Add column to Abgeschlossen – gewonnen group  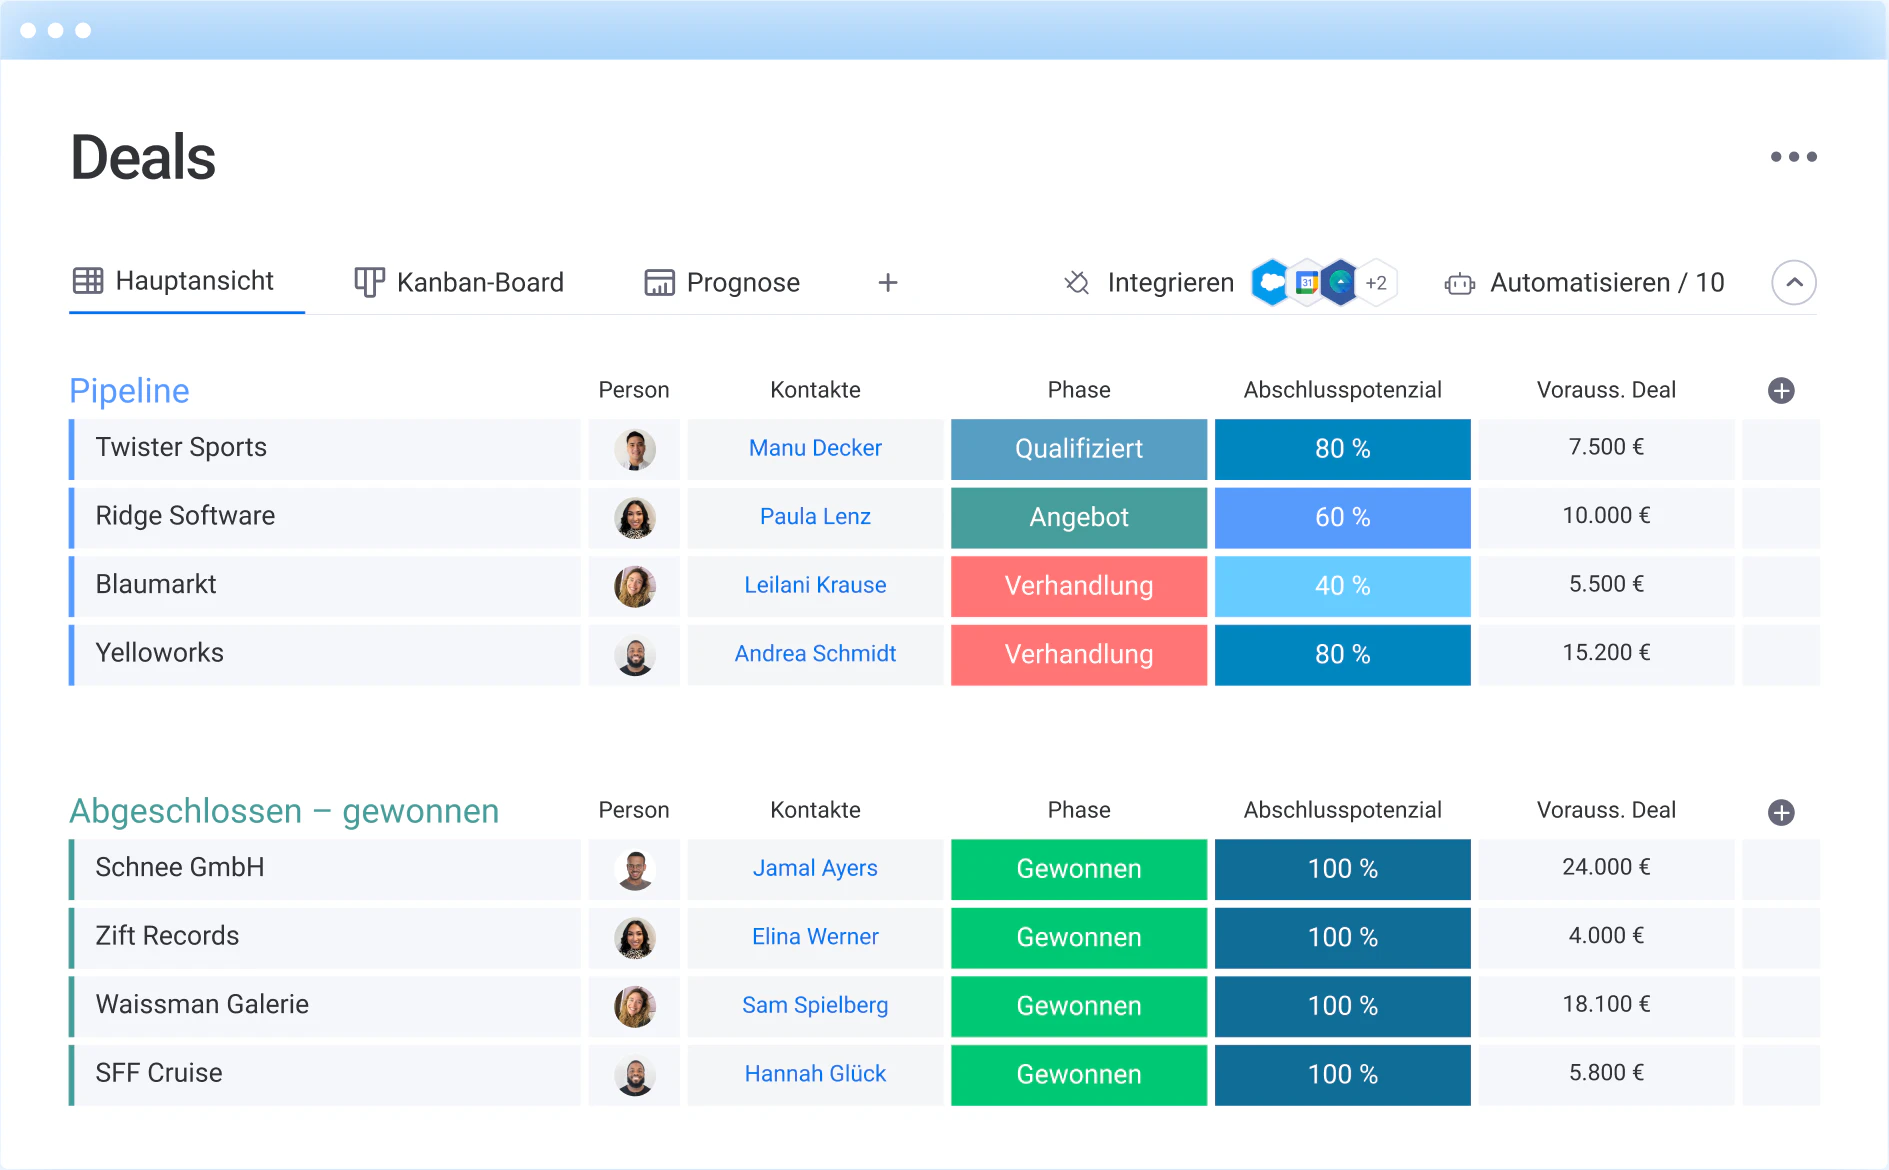tap(1780, 812)
